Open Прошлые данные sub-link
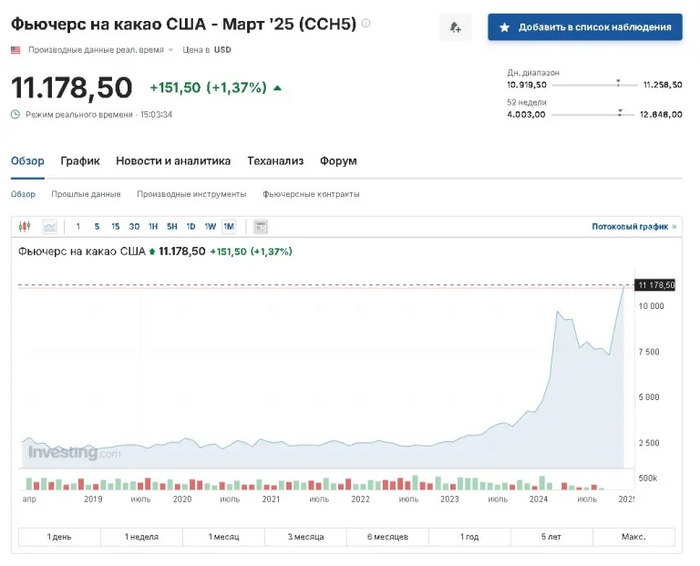The height and width of the screenshot is (566, 700). (86, 194)
